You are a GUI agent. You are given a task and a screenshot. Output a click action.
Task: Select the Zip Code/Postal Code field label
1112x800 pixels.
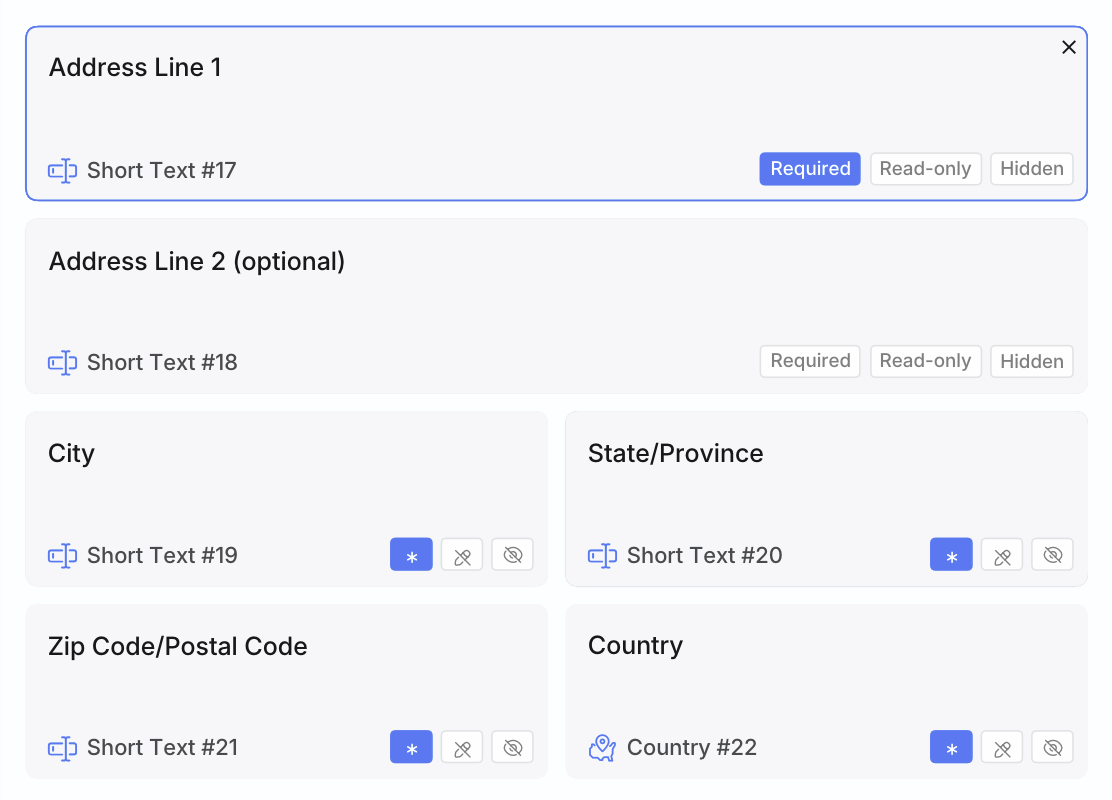point(178,646)
